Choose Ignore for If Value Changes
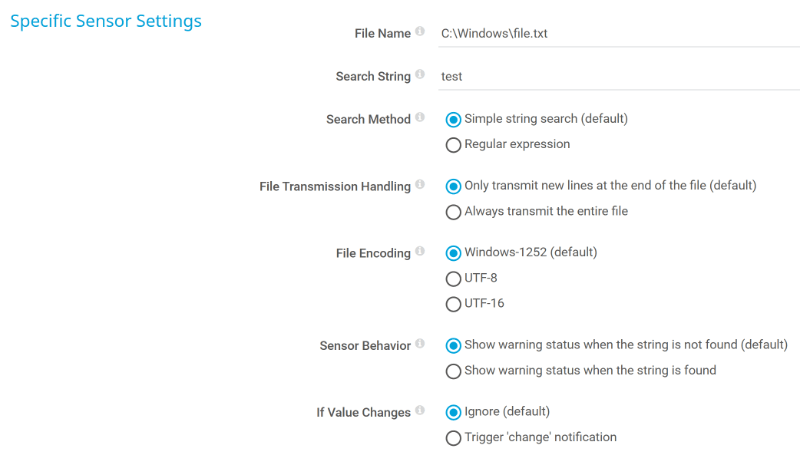 (454, 412)
